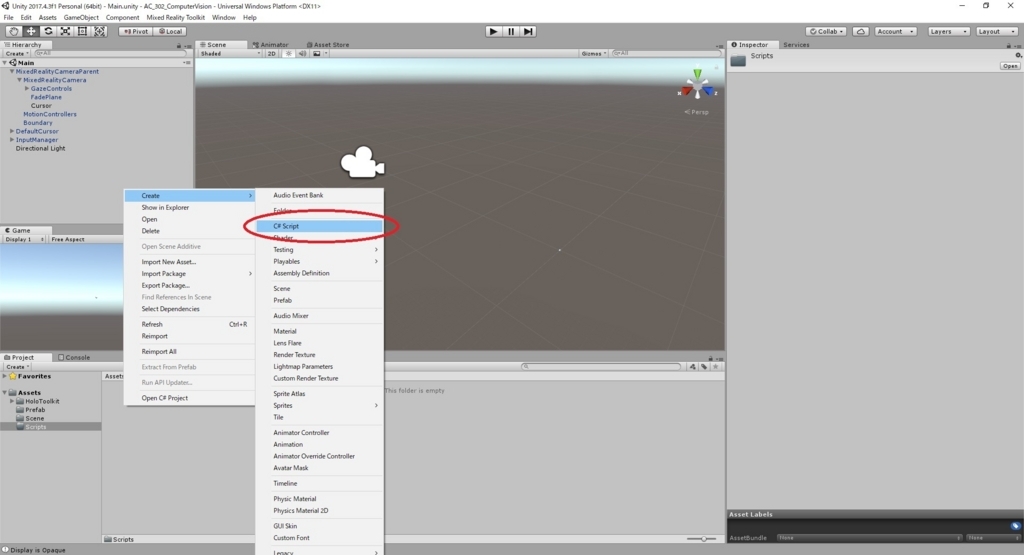Select Material in Create submenu

pos(319,331)
